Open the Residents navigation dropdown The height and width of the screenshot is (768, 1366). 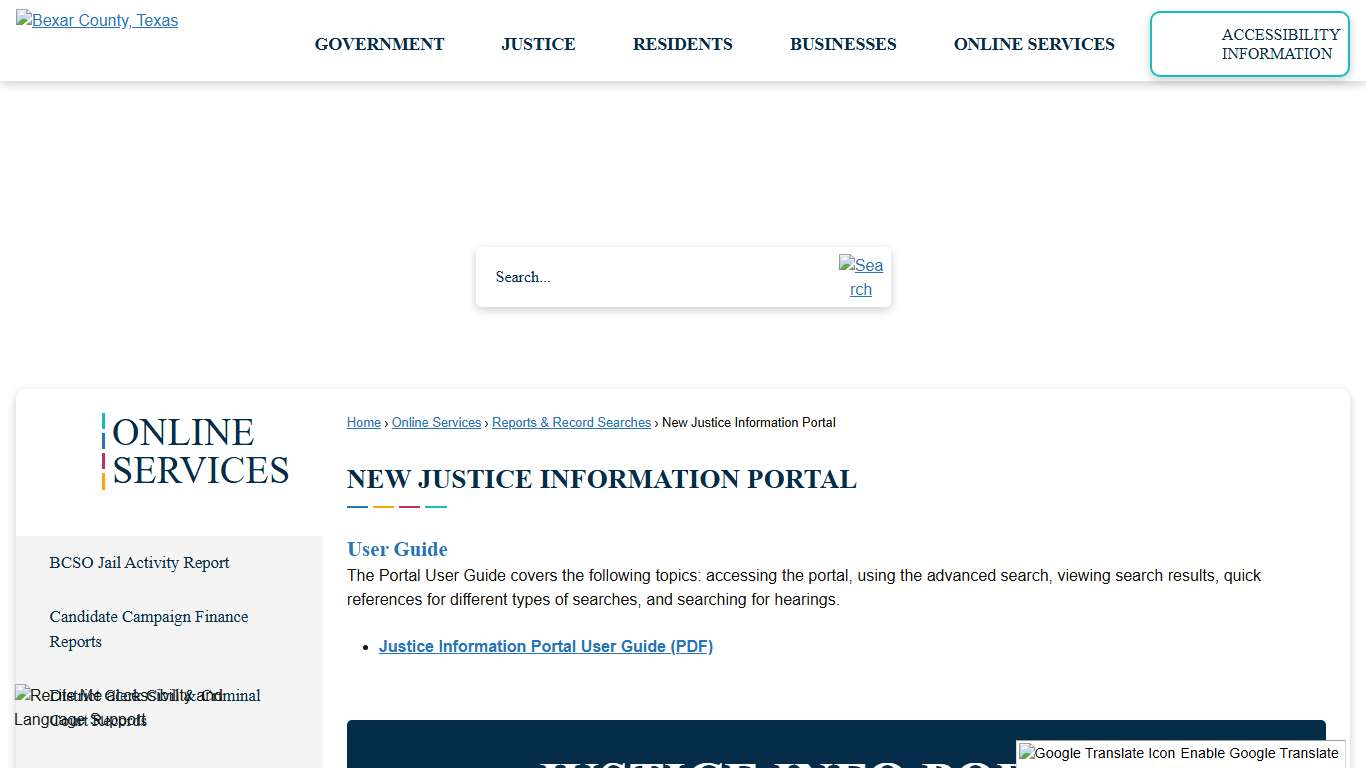click(682, 44)
